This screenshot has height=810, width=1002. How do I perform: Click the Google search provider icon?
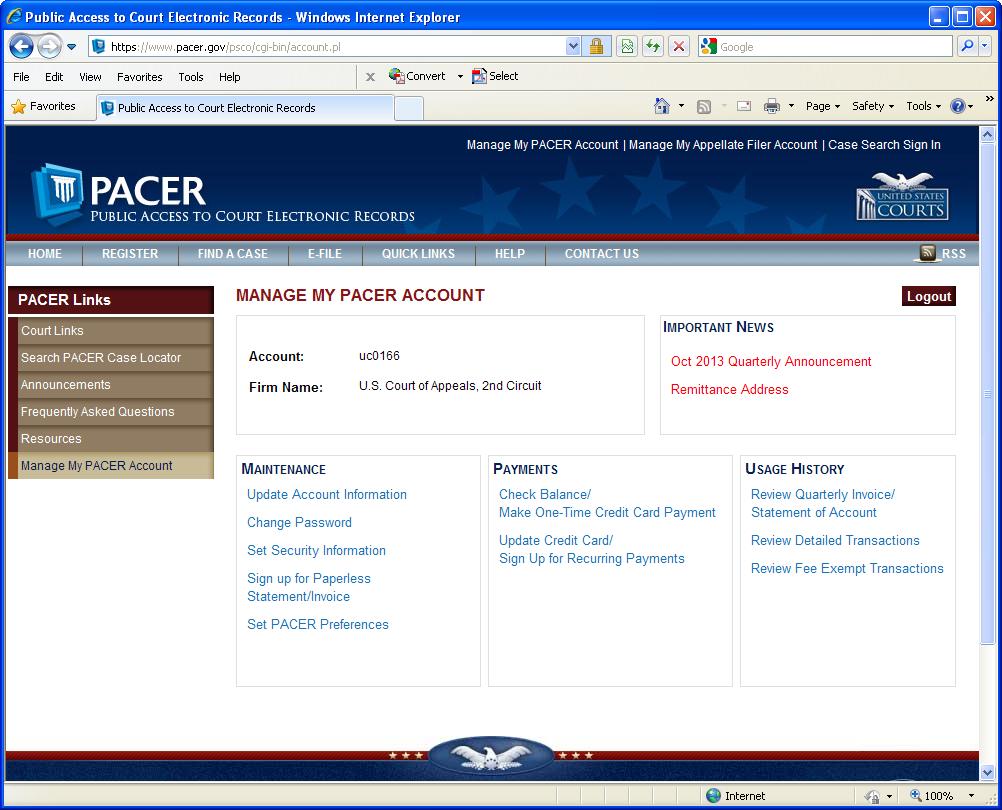tap(709, 46)
